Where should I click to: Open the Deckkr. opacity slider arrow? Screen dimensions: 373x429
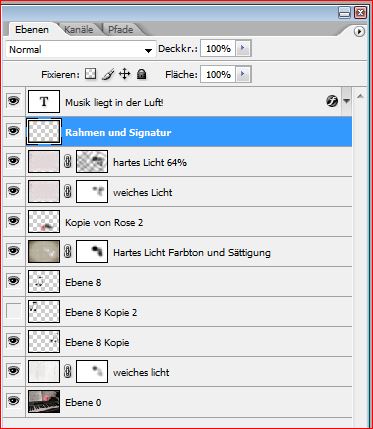point(243,49)
